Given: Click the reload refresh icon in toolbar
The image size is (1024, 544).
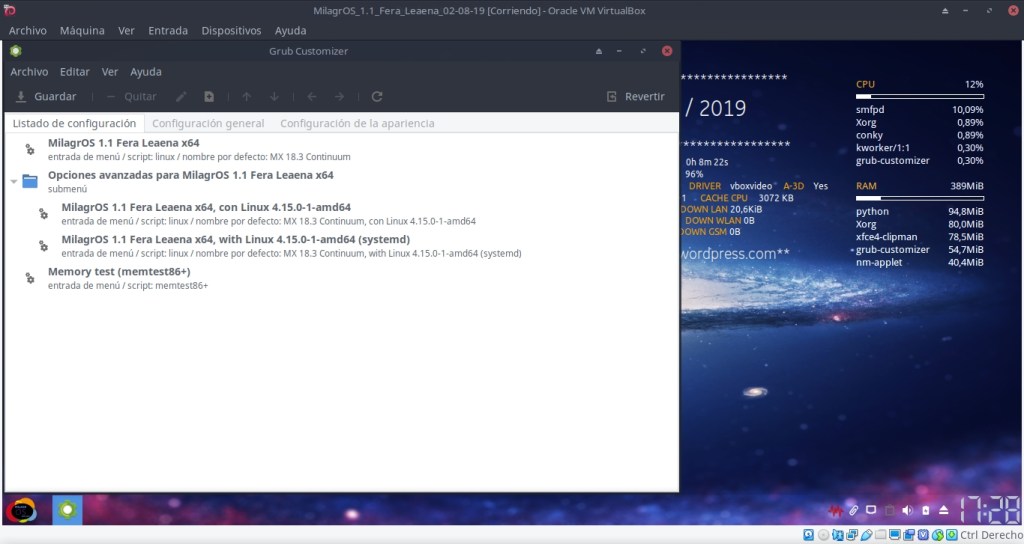Looking at the screenshot, I should [x=377, y=97].
